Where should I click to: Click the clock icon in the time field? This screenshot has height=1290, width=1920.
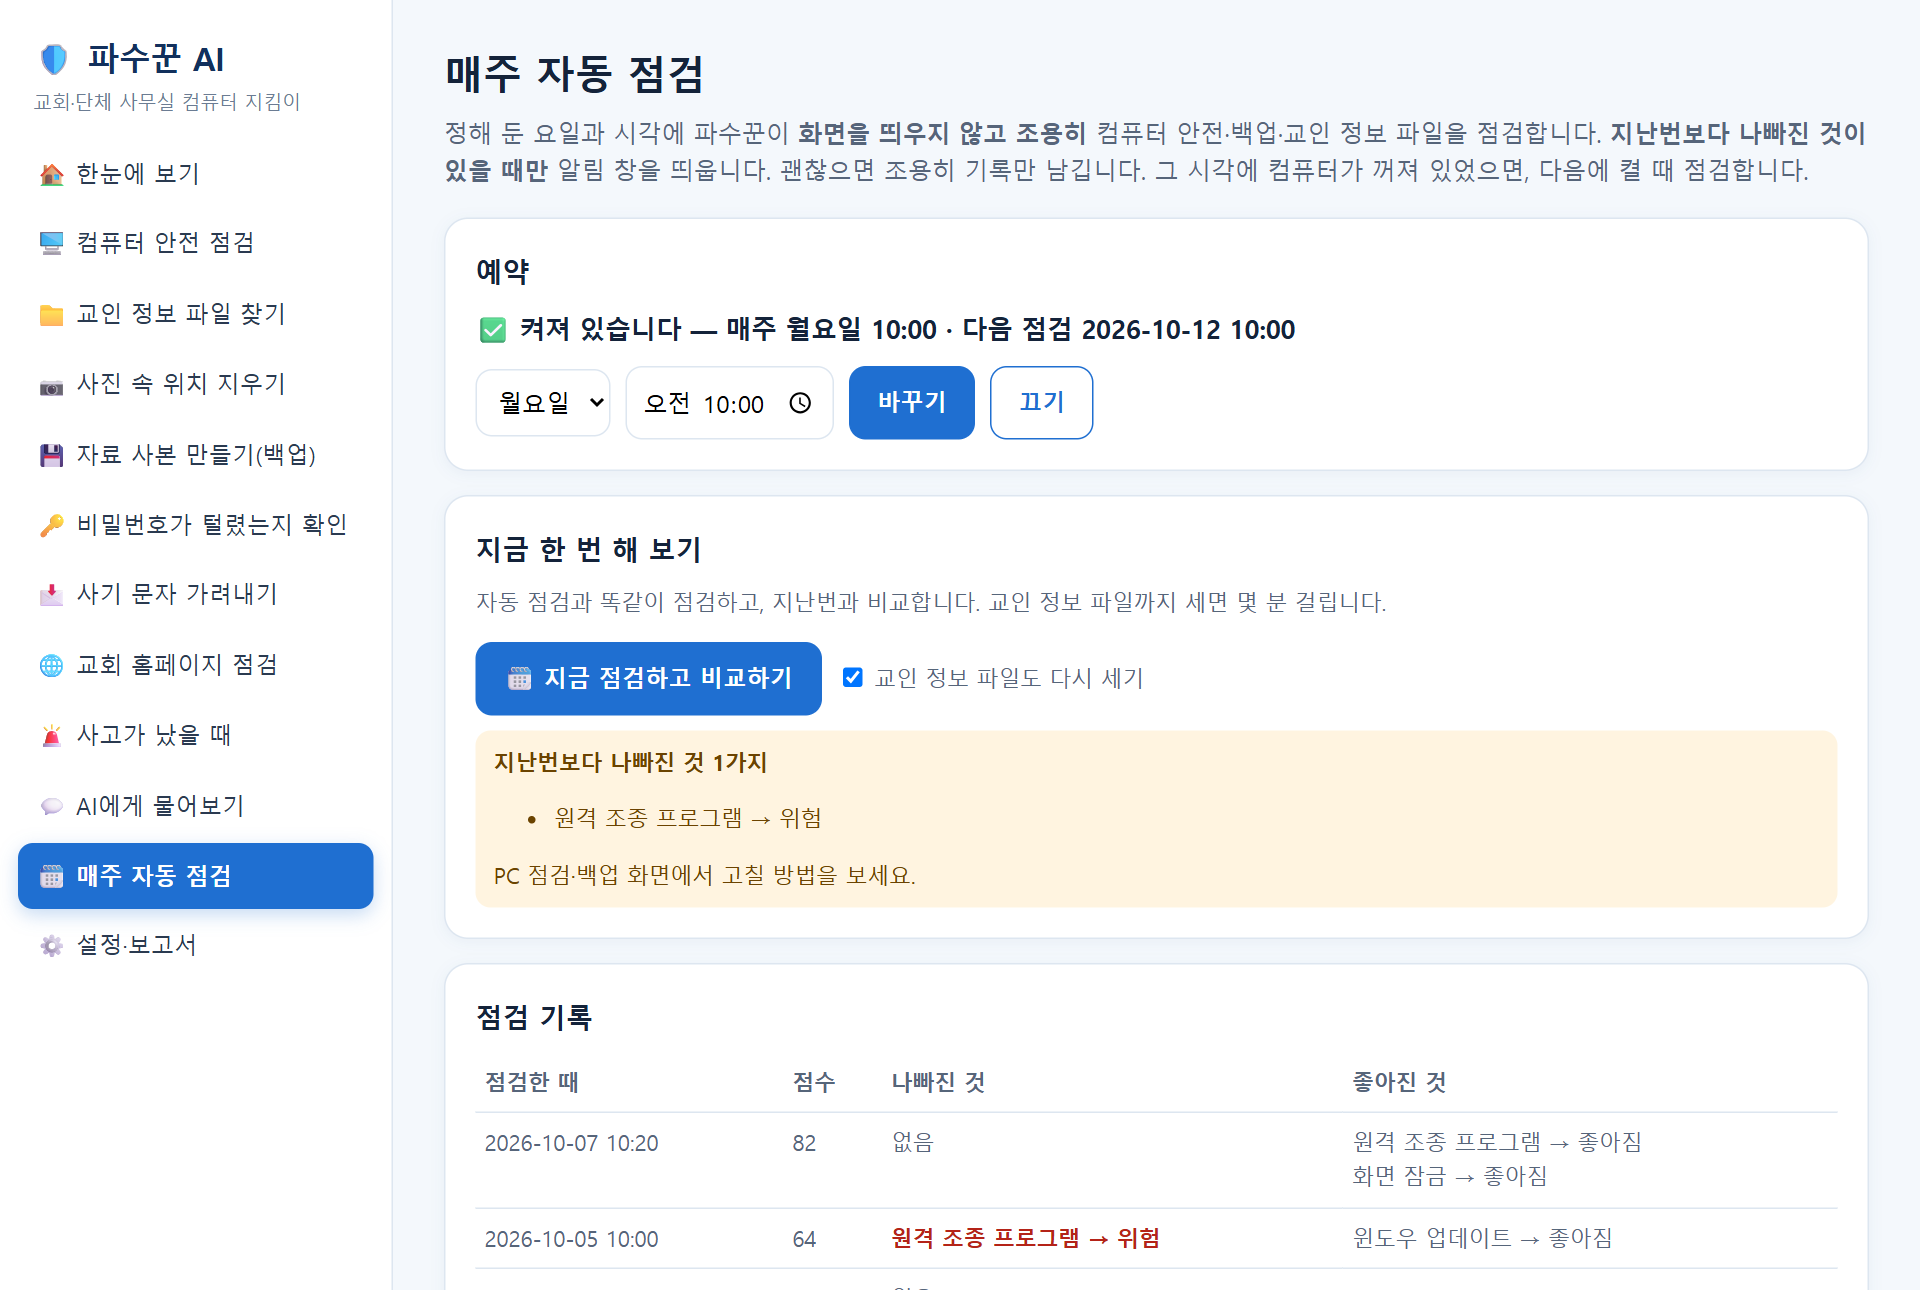tap(800, 403)
